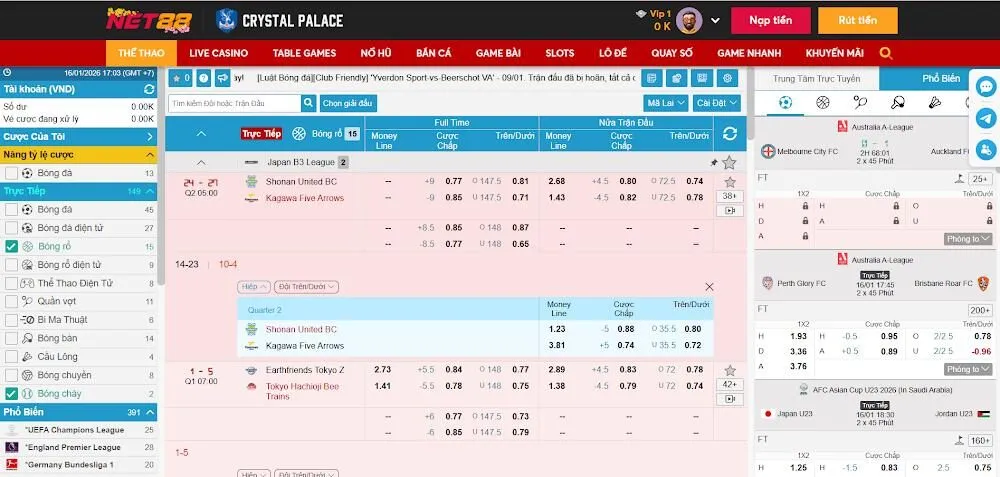Open the Telegram floating icon

pos(986,118)
